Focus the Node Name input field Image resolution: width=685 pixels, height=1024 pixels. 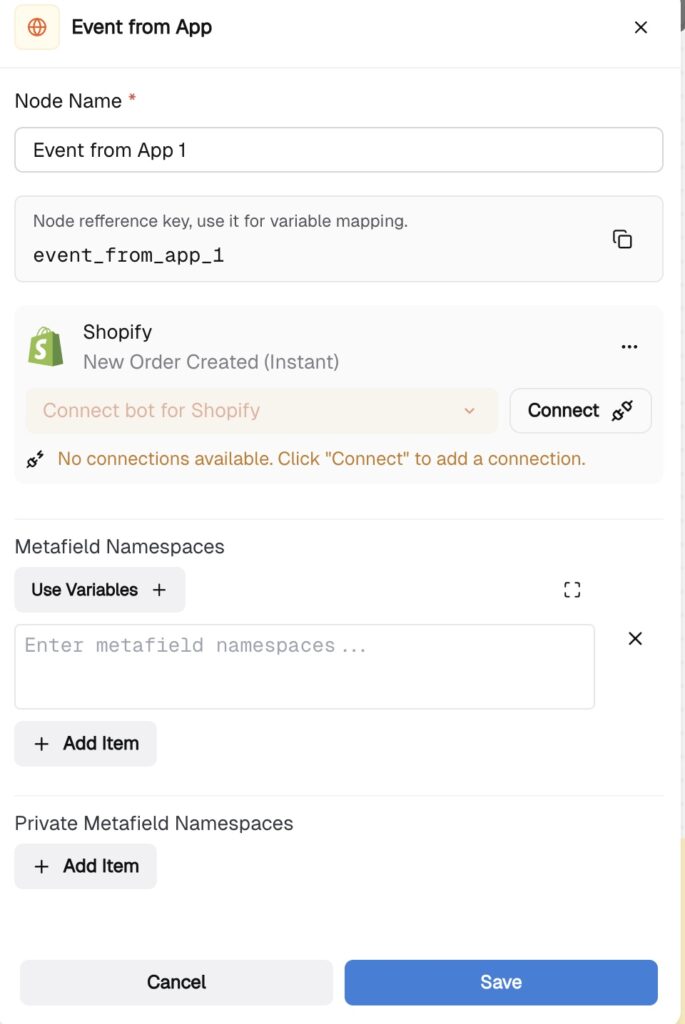339,150
